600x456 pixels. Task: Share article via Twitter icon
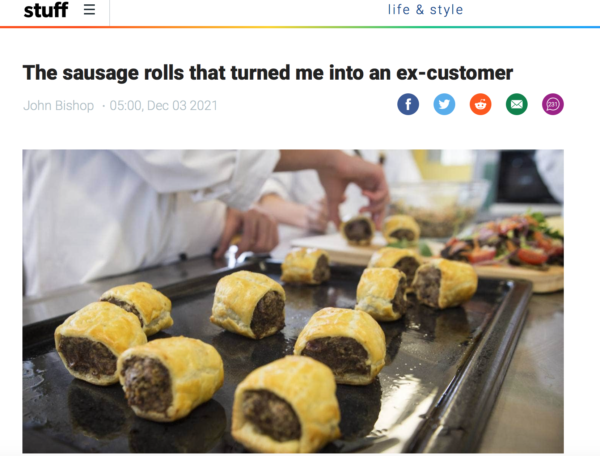tap(444, 104)
